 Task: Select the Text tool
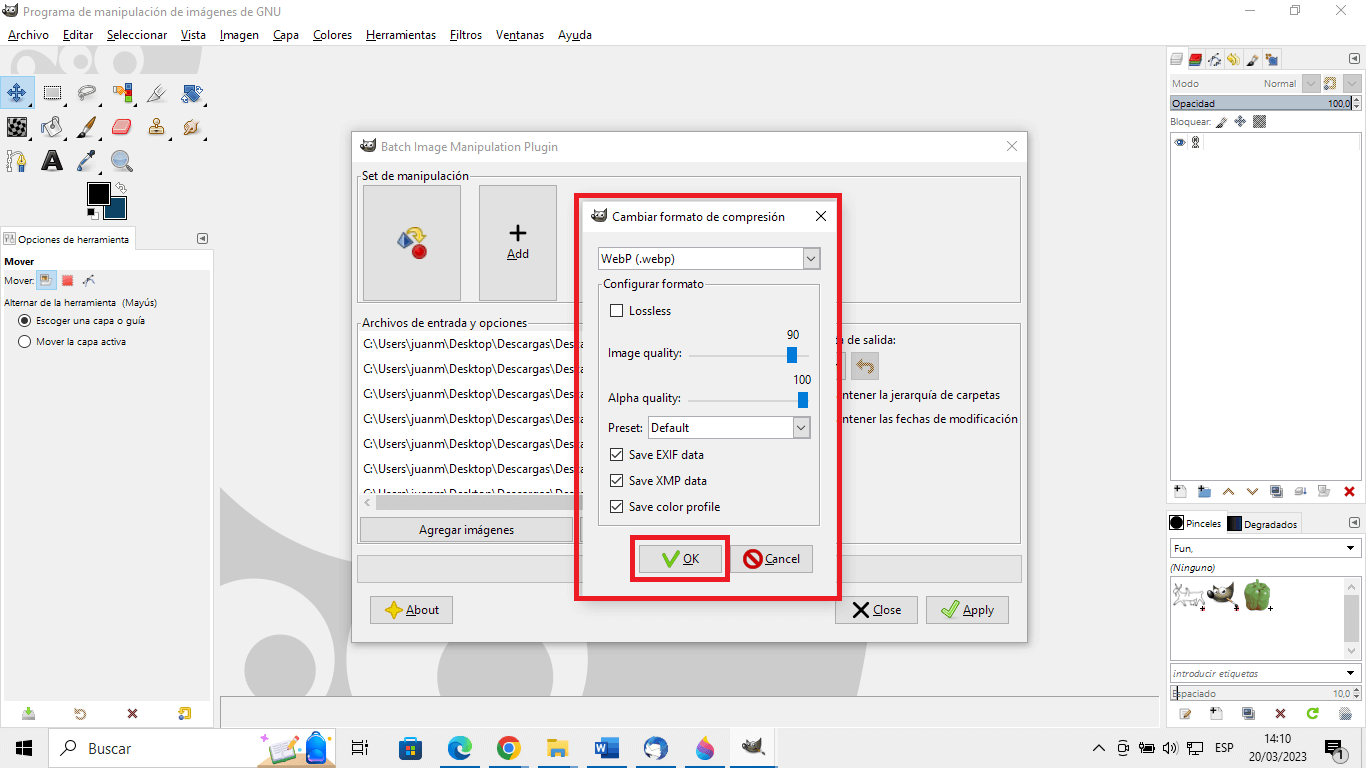[x=52, y=160]
